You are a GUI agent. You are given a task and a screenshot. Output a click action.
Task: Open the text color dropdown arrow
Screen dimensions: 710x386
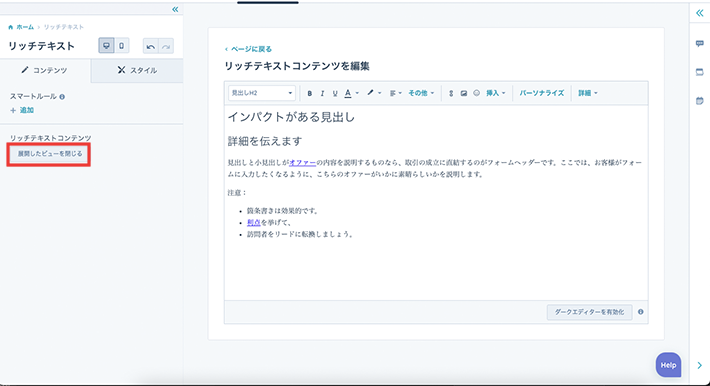357,93
